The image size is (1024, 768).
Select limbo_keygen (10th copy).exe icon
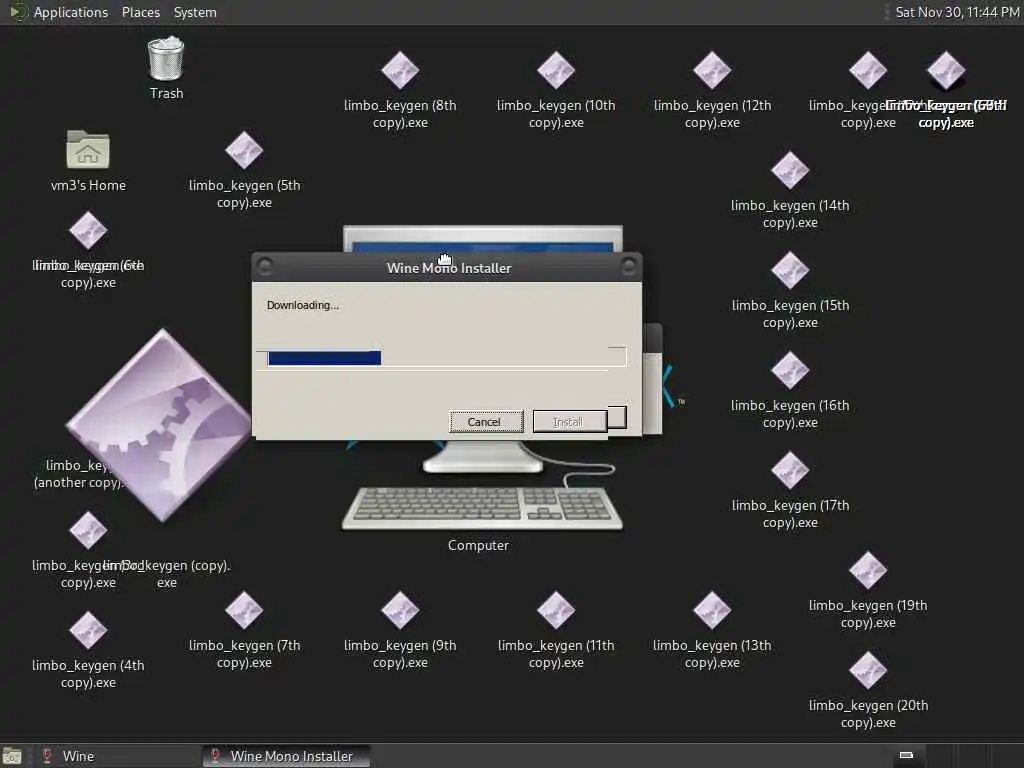point(556,71)
